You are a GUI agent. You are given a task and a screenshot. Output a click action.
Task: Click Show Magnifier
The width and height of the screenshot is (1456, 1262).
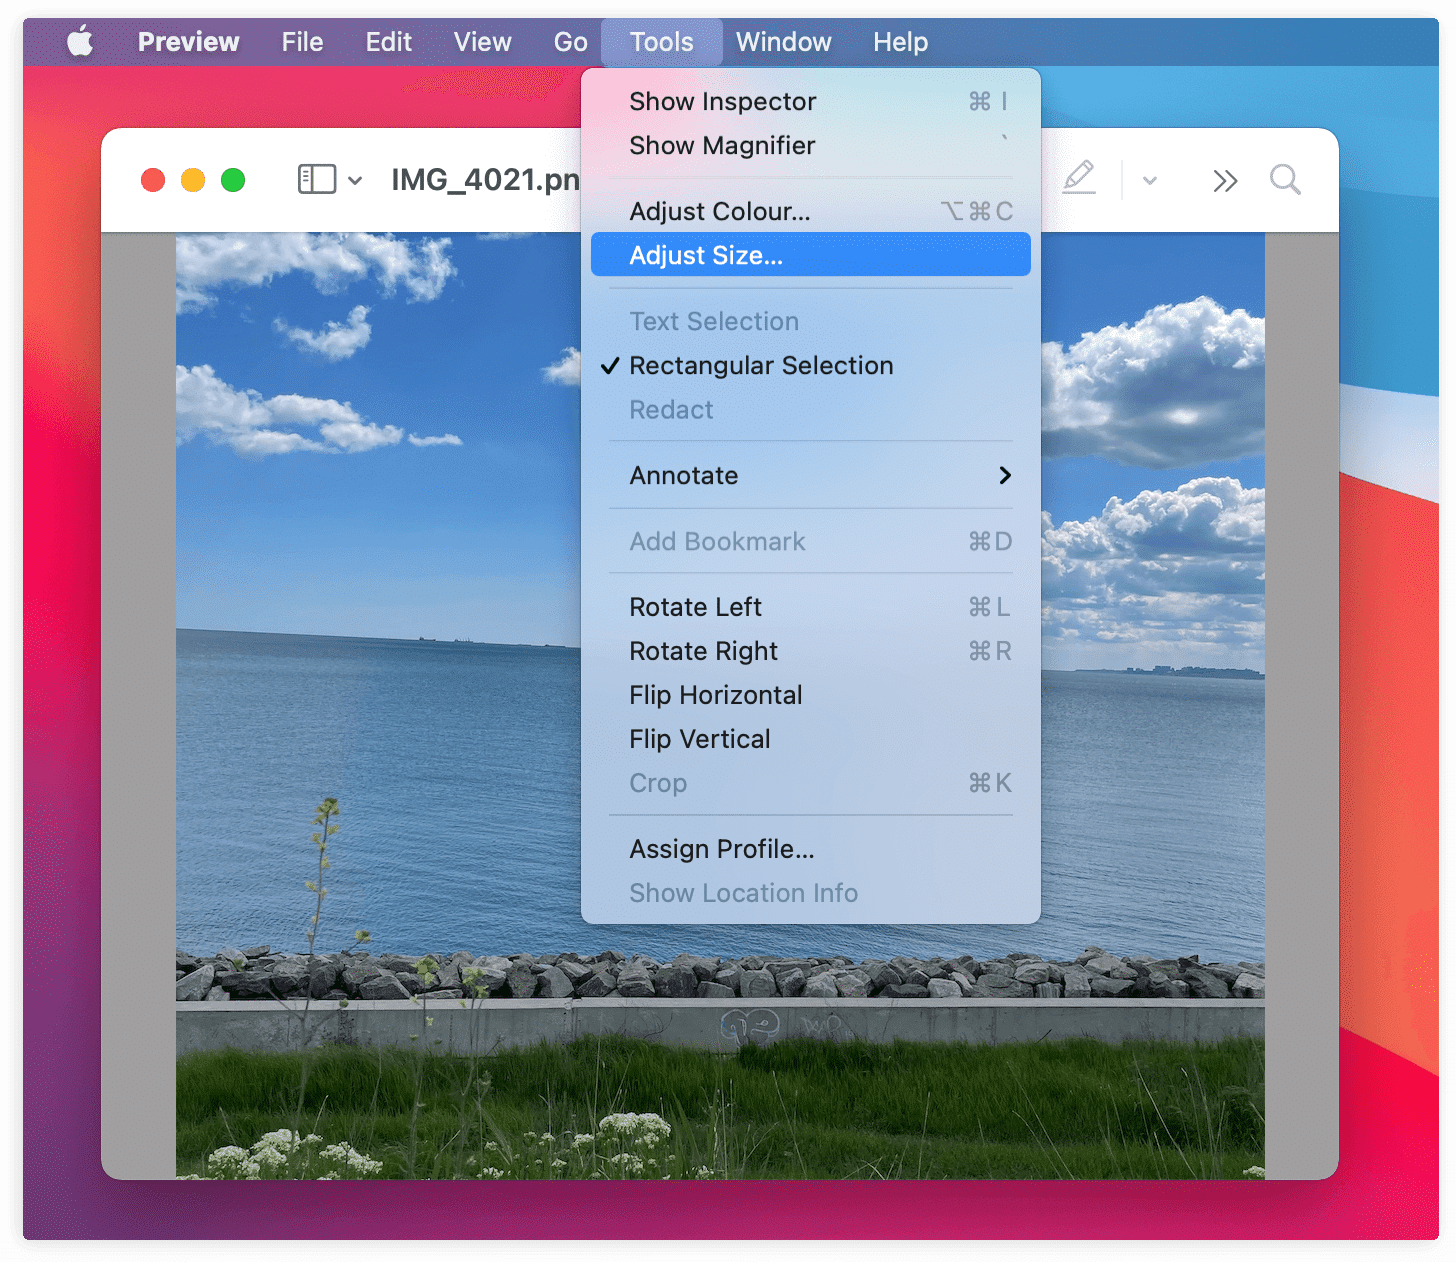tap(722, 146)
